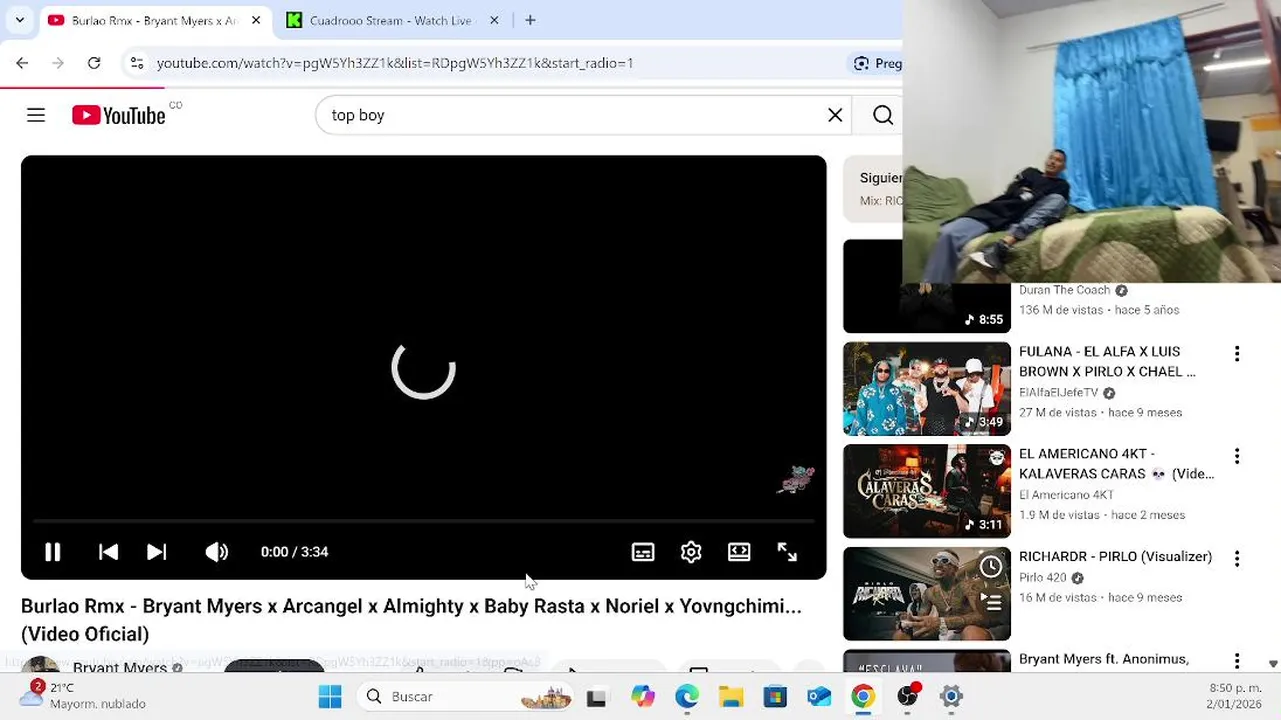Open the YouTube hamburger guide menu

click(x=36, y=115)
